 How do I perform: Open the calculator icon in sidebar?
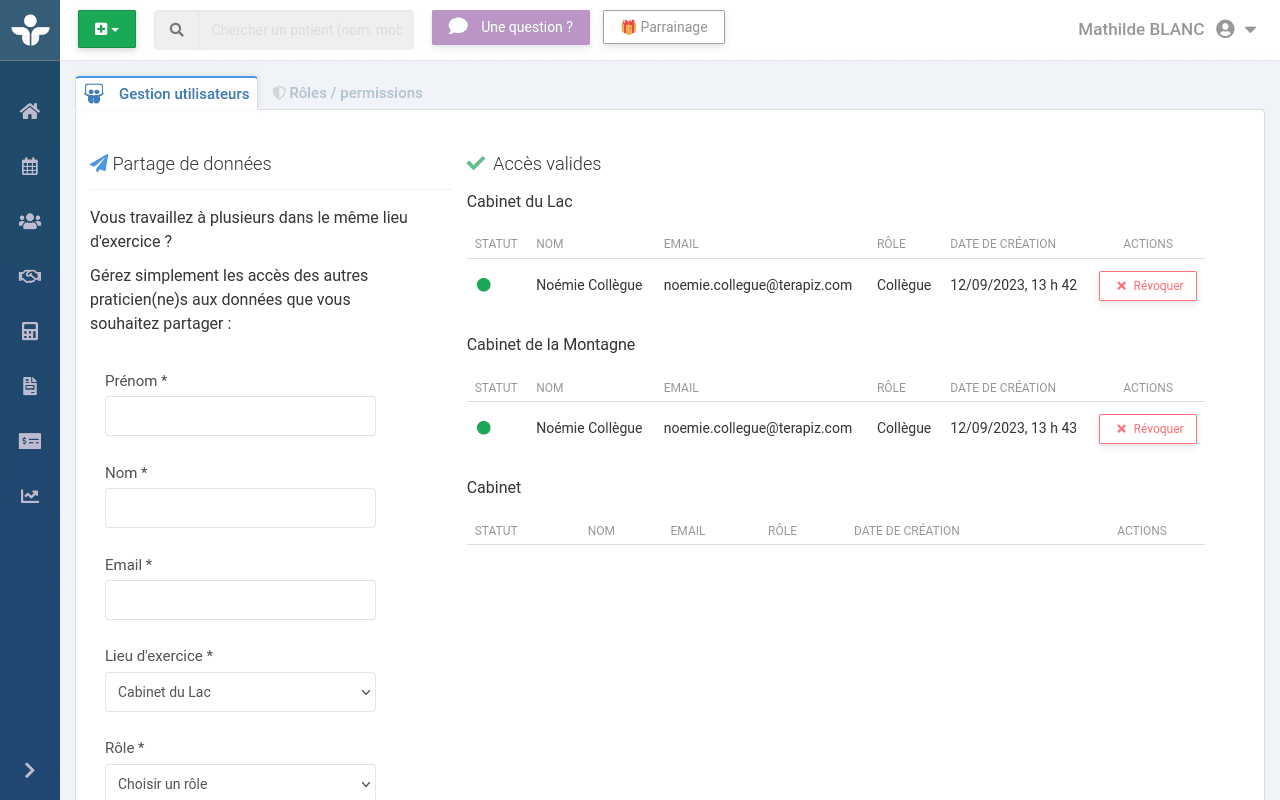pyautogui.click(x=30, y=331)
